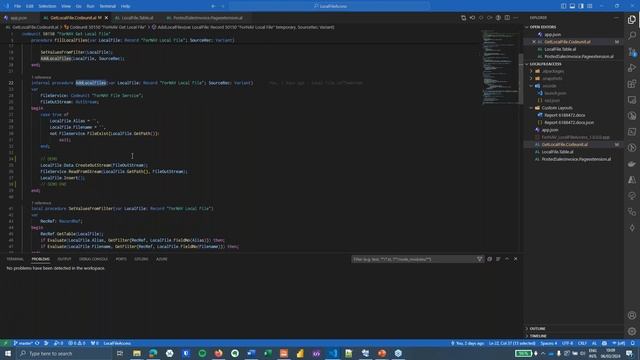Click the Synchronize Changes icon in status bar
Viewport: 640px width, 360px height.
[x=37, y=343]
